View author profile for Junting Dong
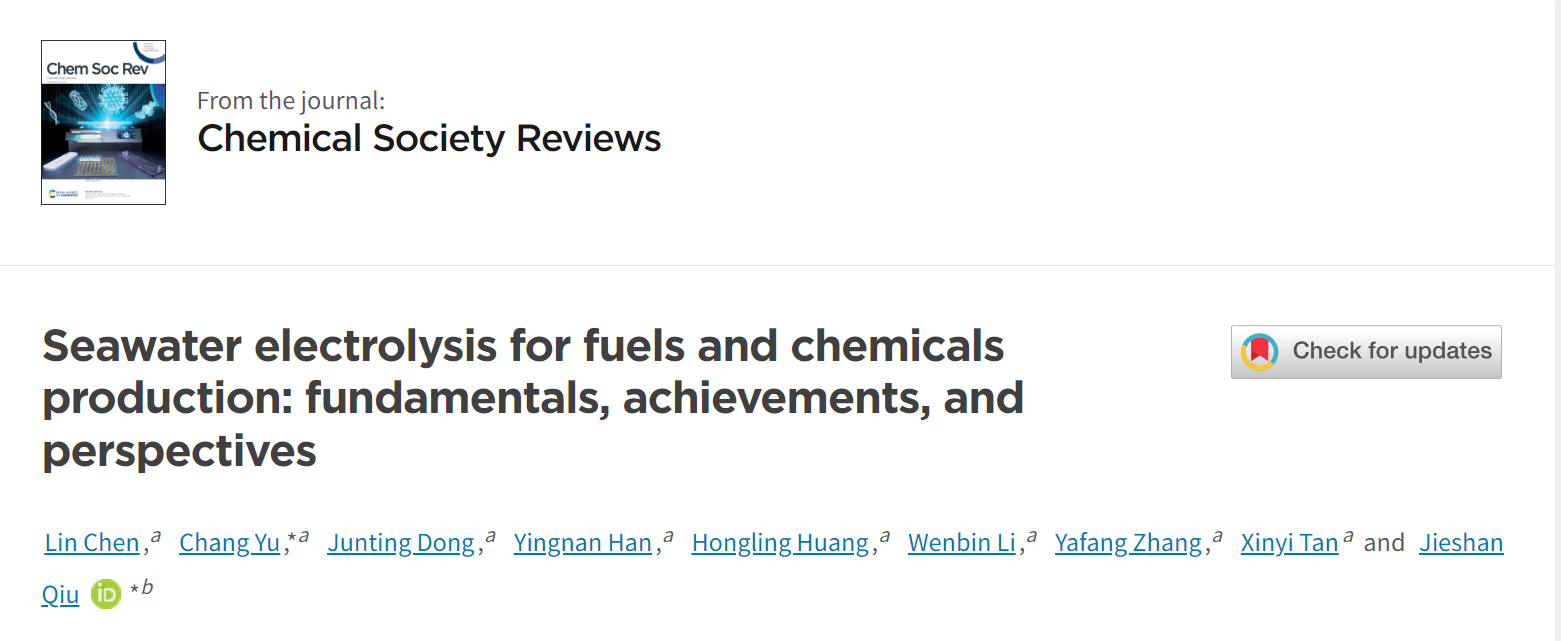The height and width of the screenshot is (641, 1561). pos(401,543)
